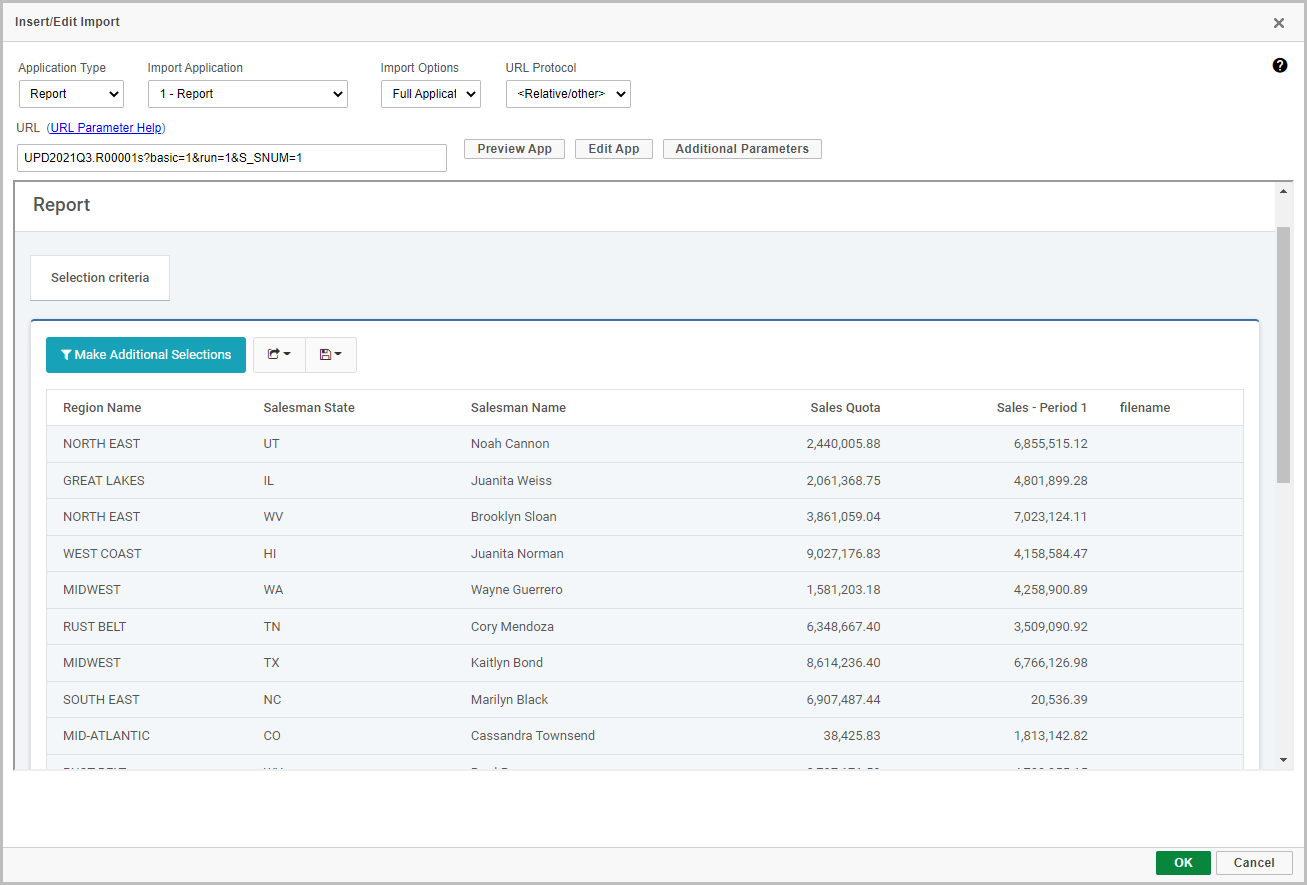Click the SOUTH EAST region cell
The width and height of the screenshot is (1307, 885).
tap(101, 700)
